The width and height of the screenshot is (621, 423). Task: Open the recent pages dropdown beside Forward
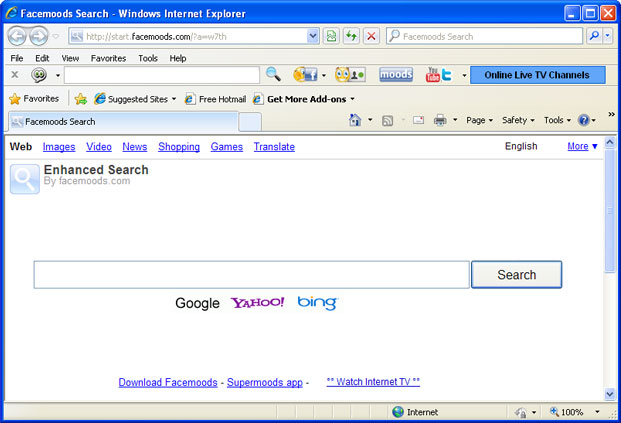(56, 36)
